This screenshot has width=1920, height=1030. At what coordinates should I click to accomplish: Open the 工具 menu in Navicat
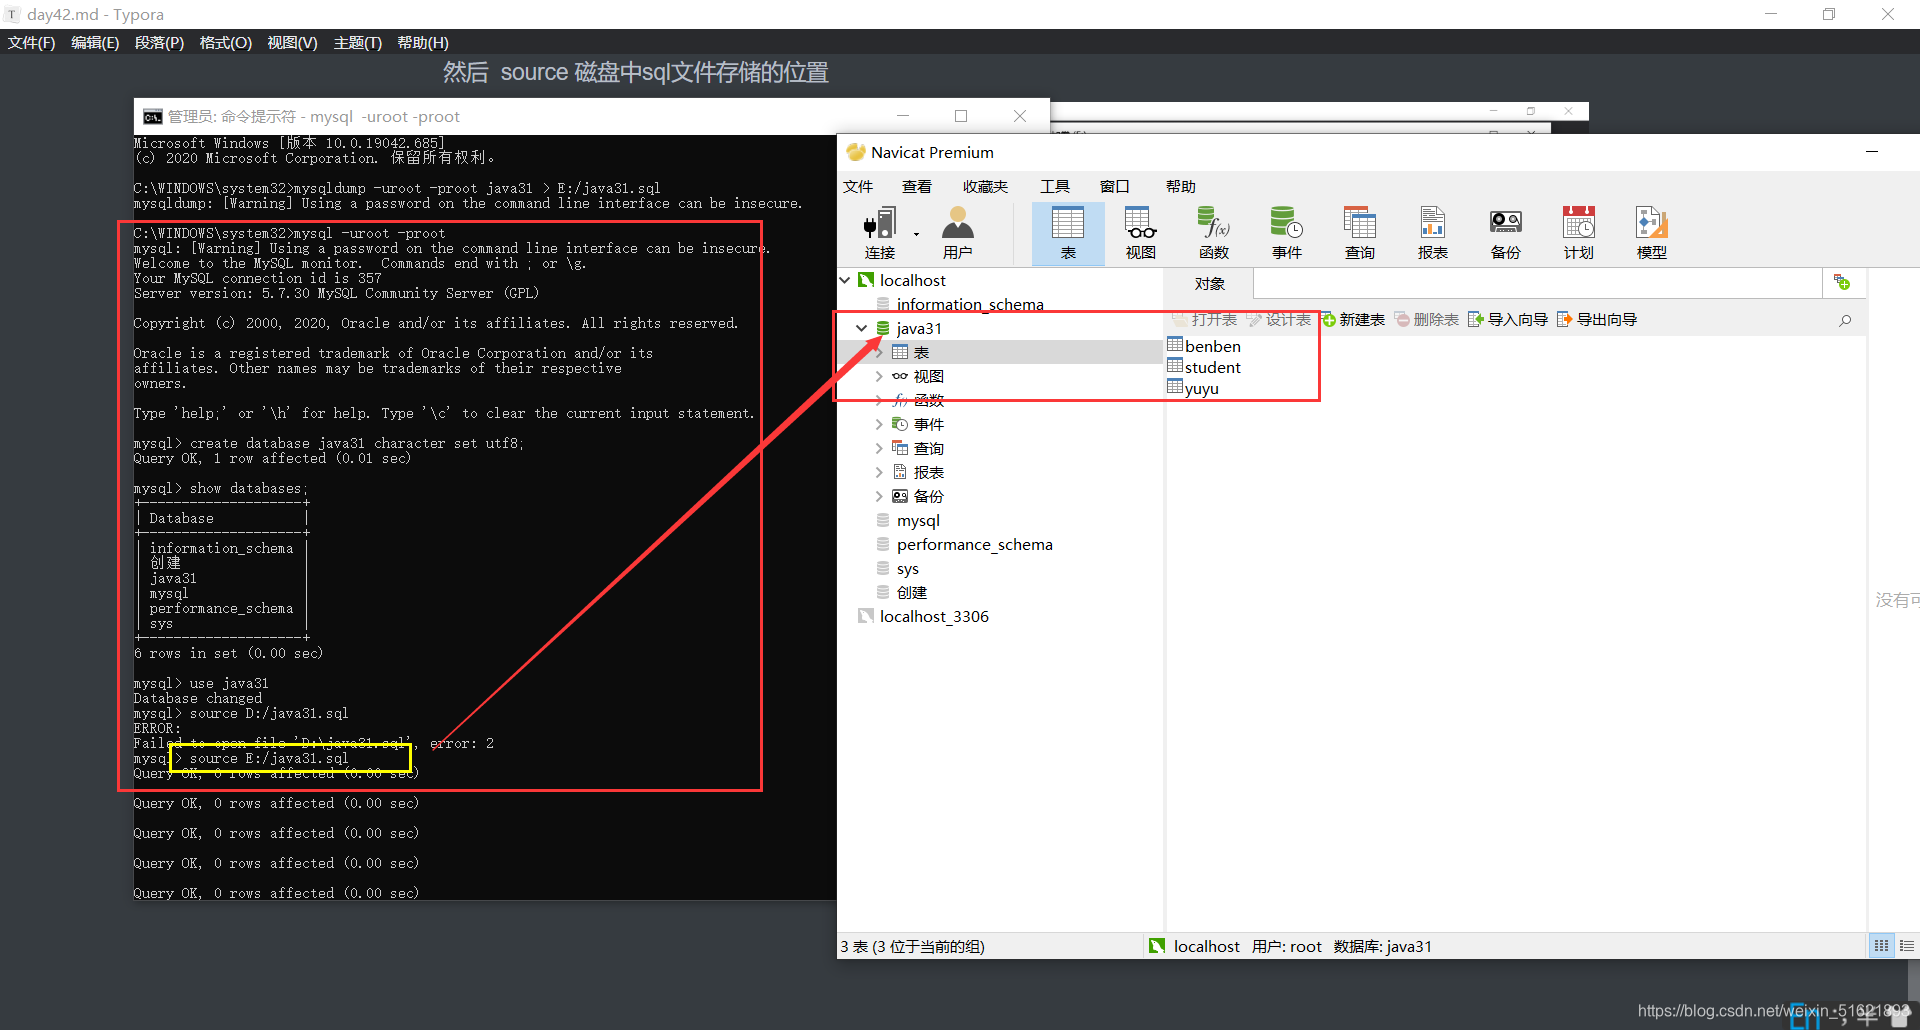(1055, 186)
